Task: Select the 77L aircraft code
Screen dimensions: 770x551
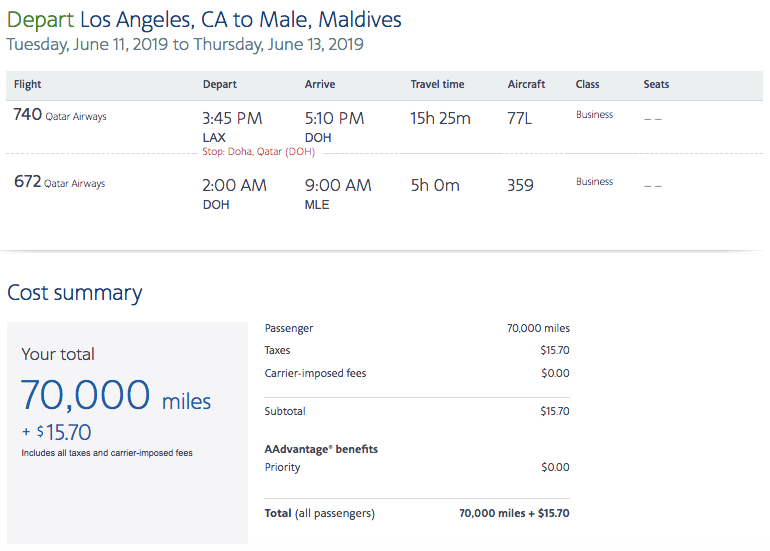Action: [x=520, y=118]
